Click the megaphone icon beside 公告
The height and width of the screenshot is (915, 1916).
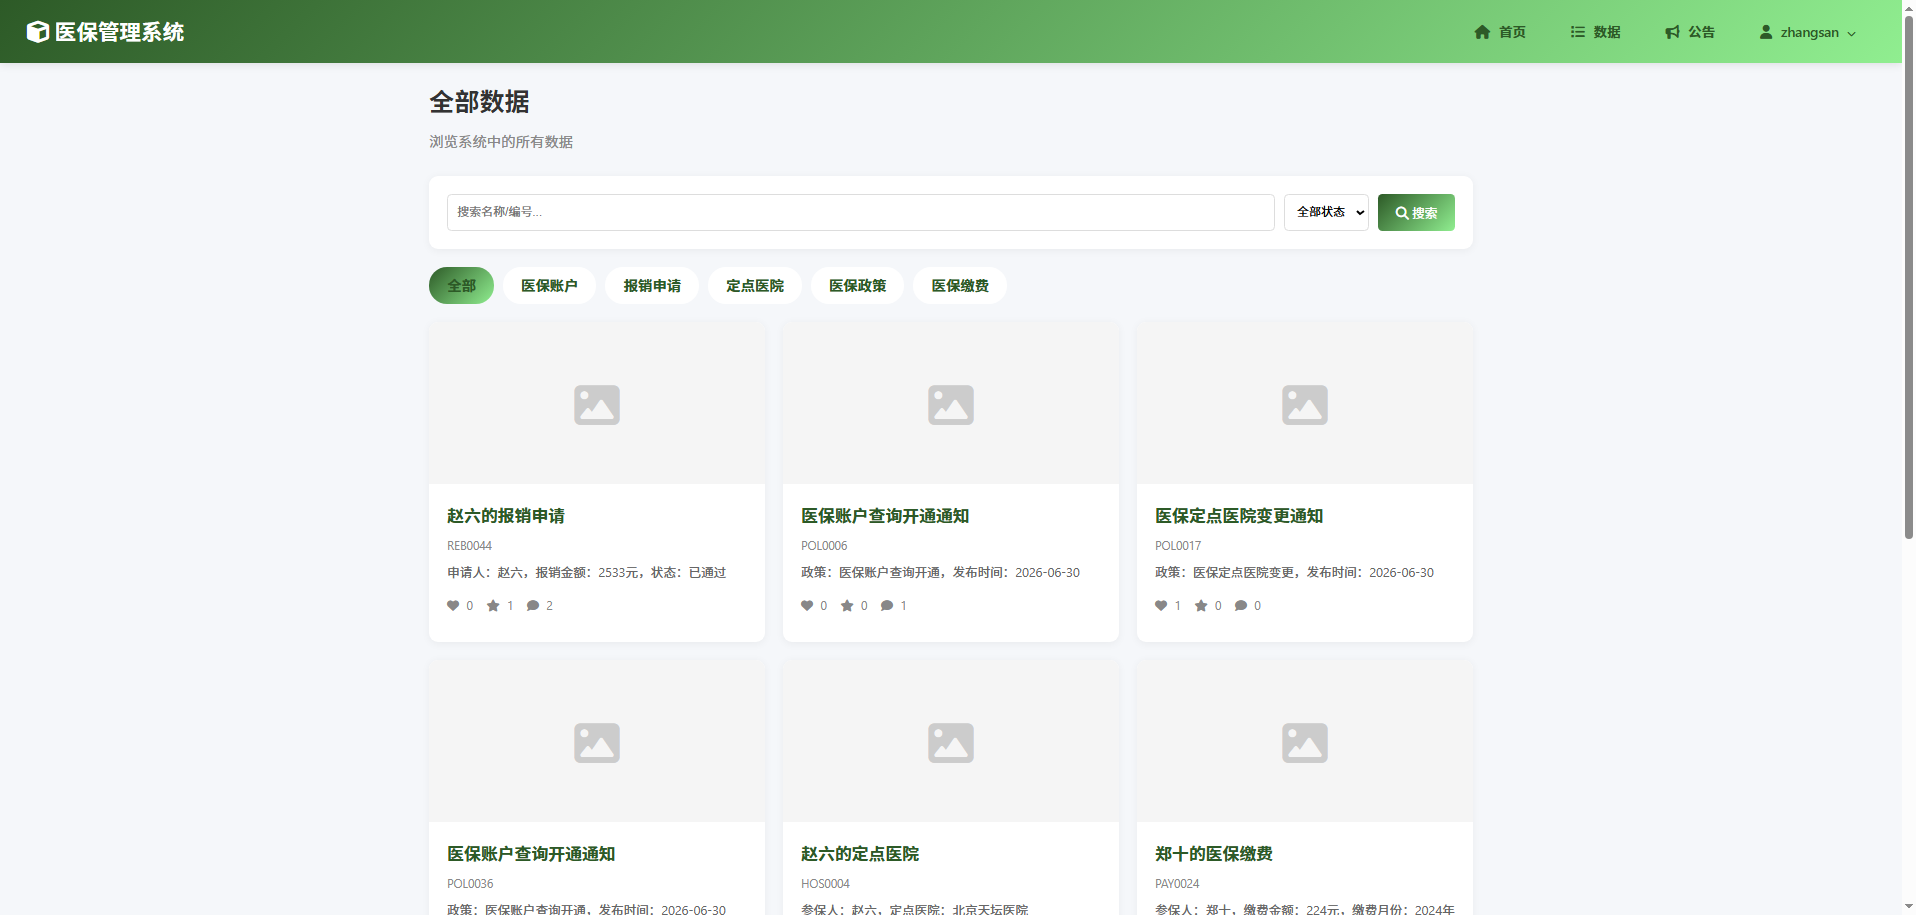pos(1672,32)
